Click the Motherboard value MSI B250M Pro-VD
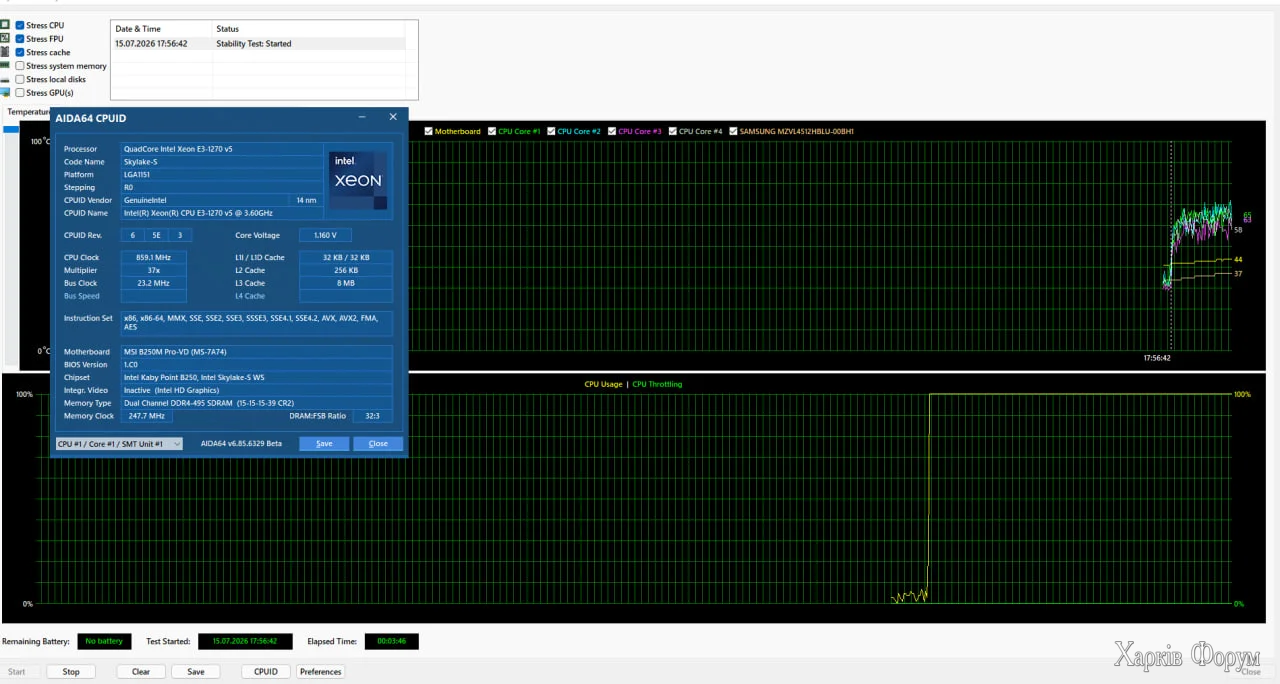Image resolution: width=1280 pixels, height=684 pixels. point(257,352)
